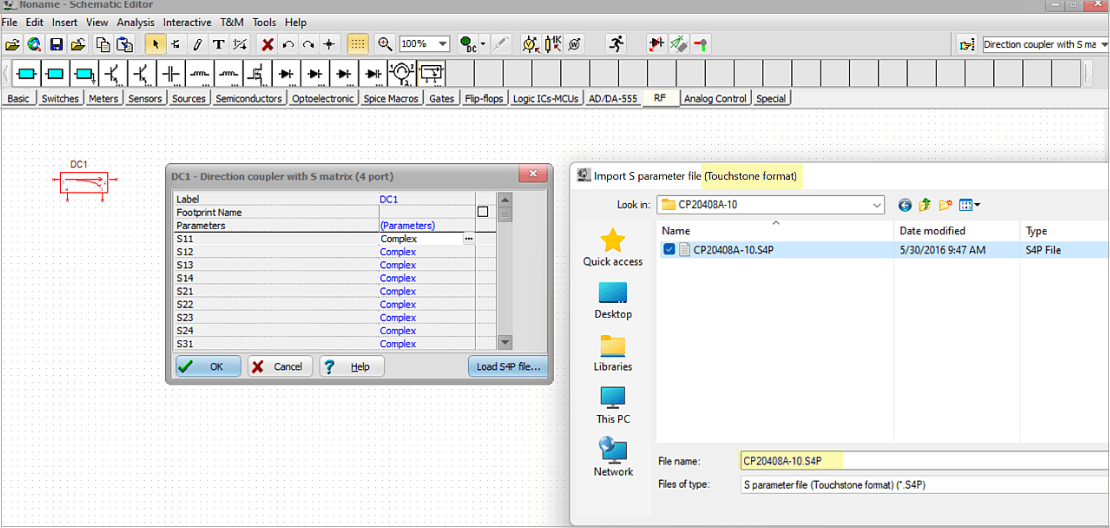1110x528 pixels.
Task: Toggle the CP20408A-10.S4P file checkbox
Action: click(x=668, y=249)
